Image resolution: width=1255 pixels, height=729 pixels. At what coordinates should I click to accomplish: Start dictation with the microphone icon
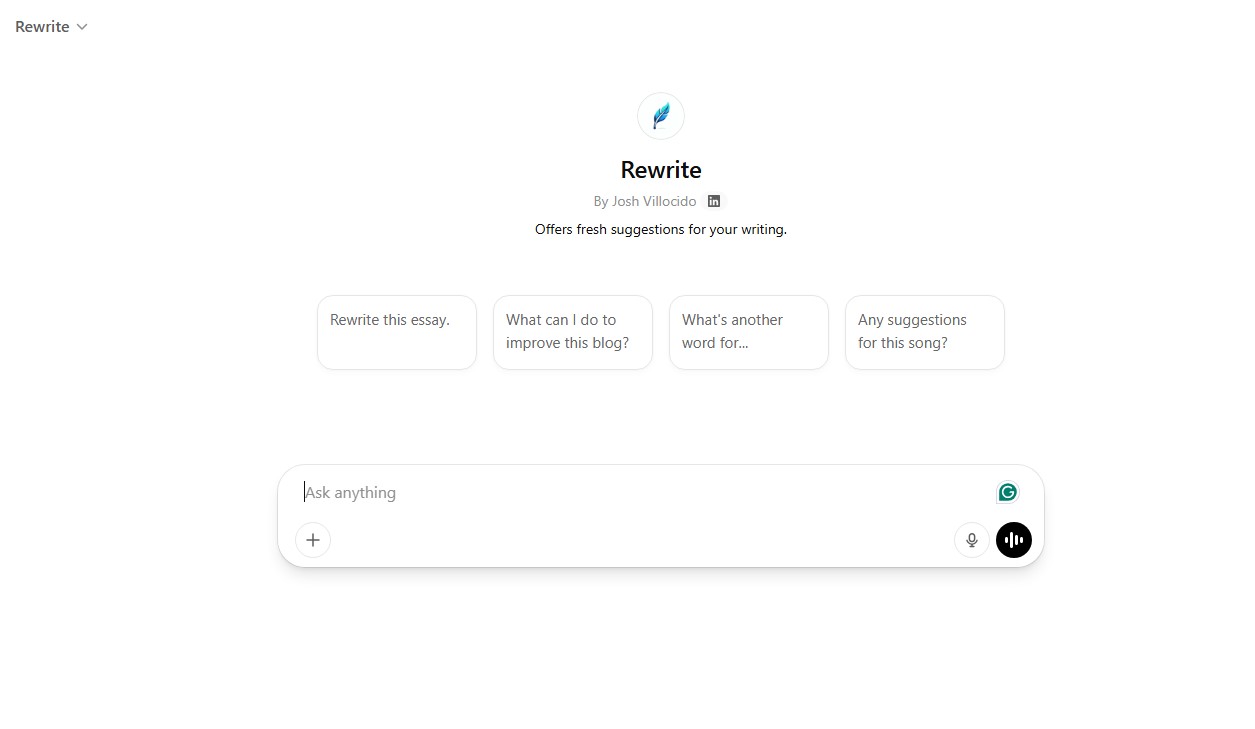click(x=972, y=540)
